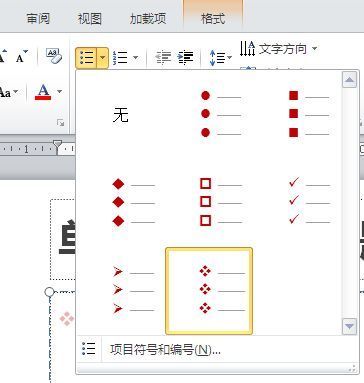Click the ruler indent marker

(x=58, y=147)
